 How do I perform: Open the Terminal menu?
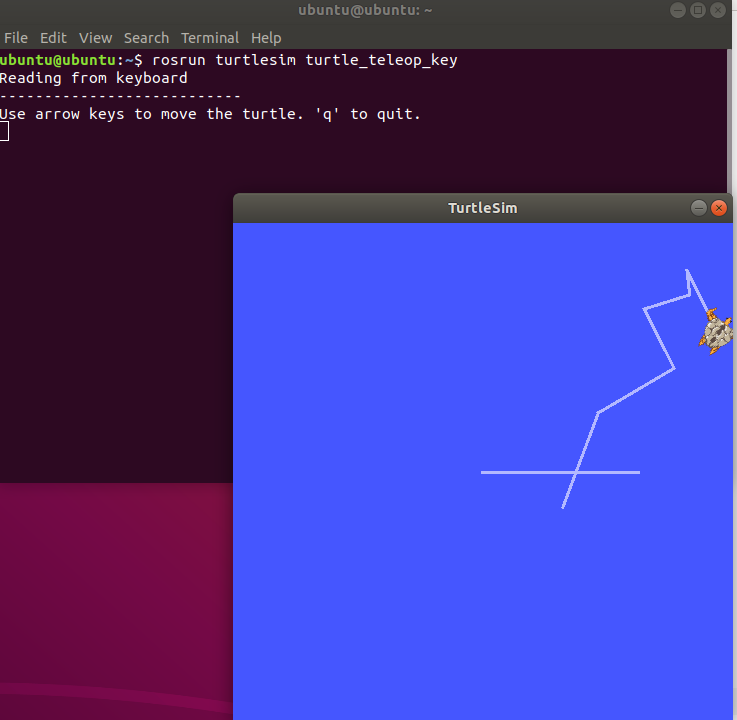click(x=210, y=38)
